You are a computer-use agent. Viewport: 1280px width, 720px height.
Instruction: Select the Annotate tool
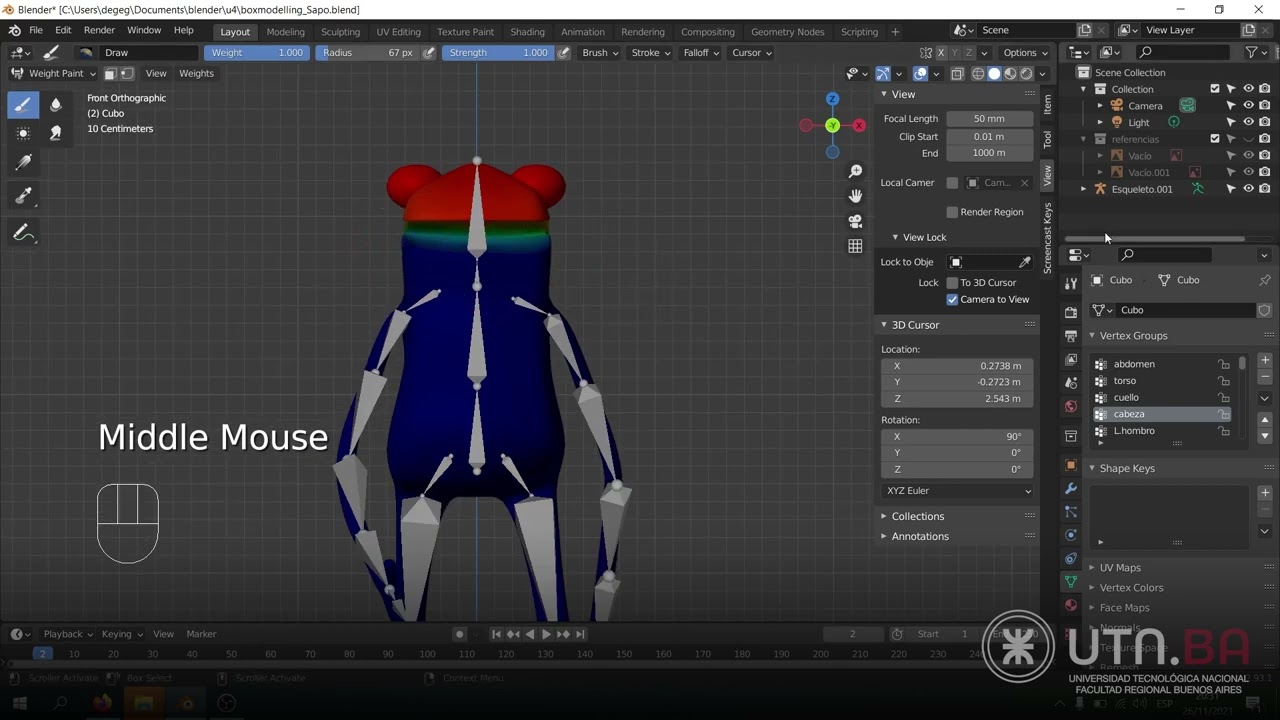click(x=24, y=233)
